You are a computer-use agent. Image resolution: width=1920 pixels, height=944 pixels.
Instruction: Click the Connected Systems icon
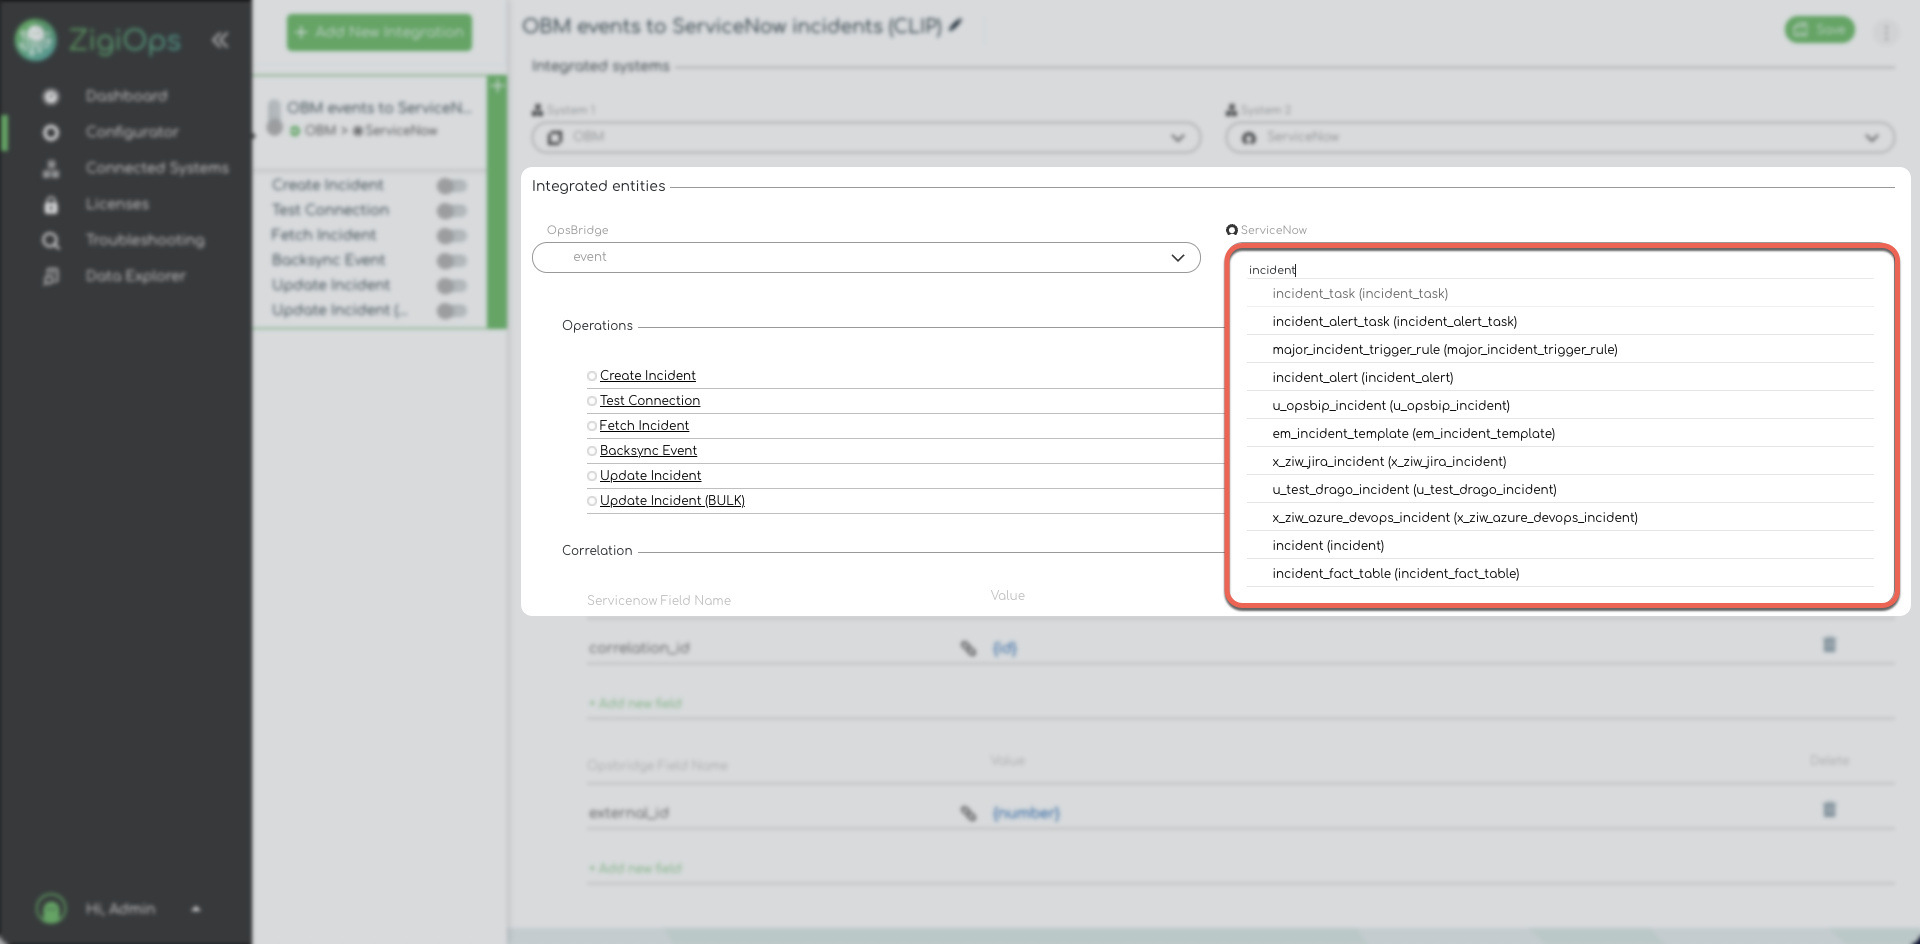[x=51, y=168]
